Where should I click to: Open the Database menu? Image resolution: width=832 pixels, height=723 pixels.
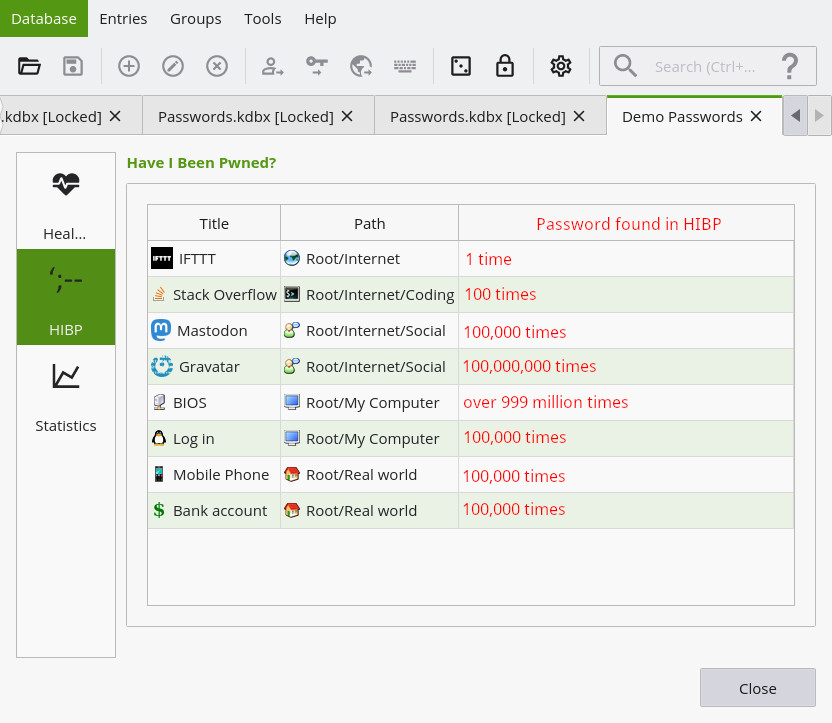(44, 19)
